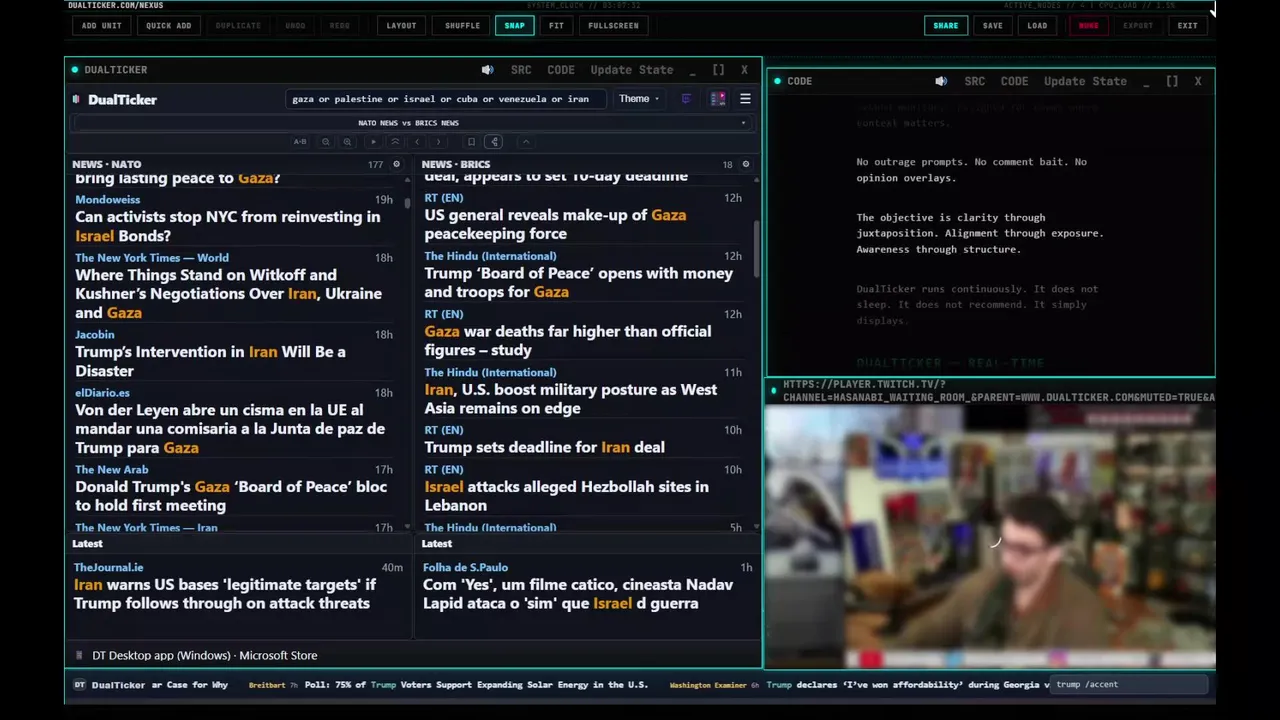Expand NATO NEWS vs BRICS NEWS selector
Viewport: 1280px width, 720px height.
412,123
